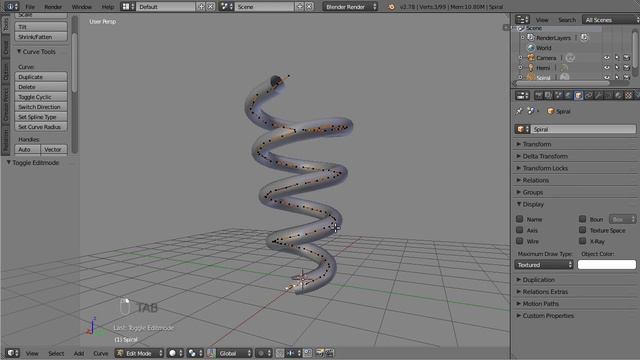Image resolution: width=640 pixels, height=360 pixels.
Task: Switch to Texture properties tab icon
Action: (629, 96)
